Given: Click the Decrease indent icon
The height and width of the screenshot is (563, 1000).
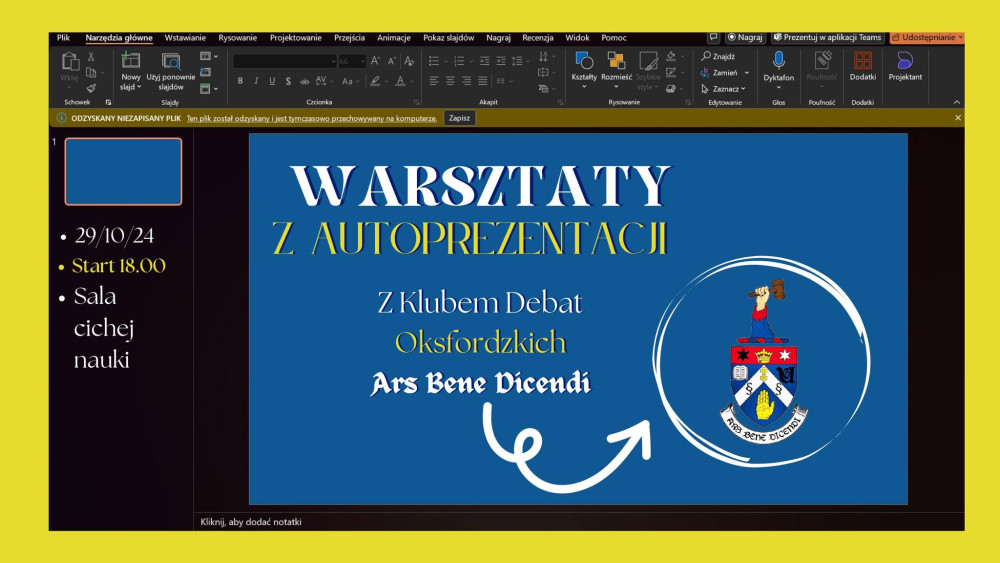Looking at the screenshot, I should coord(485,61).
